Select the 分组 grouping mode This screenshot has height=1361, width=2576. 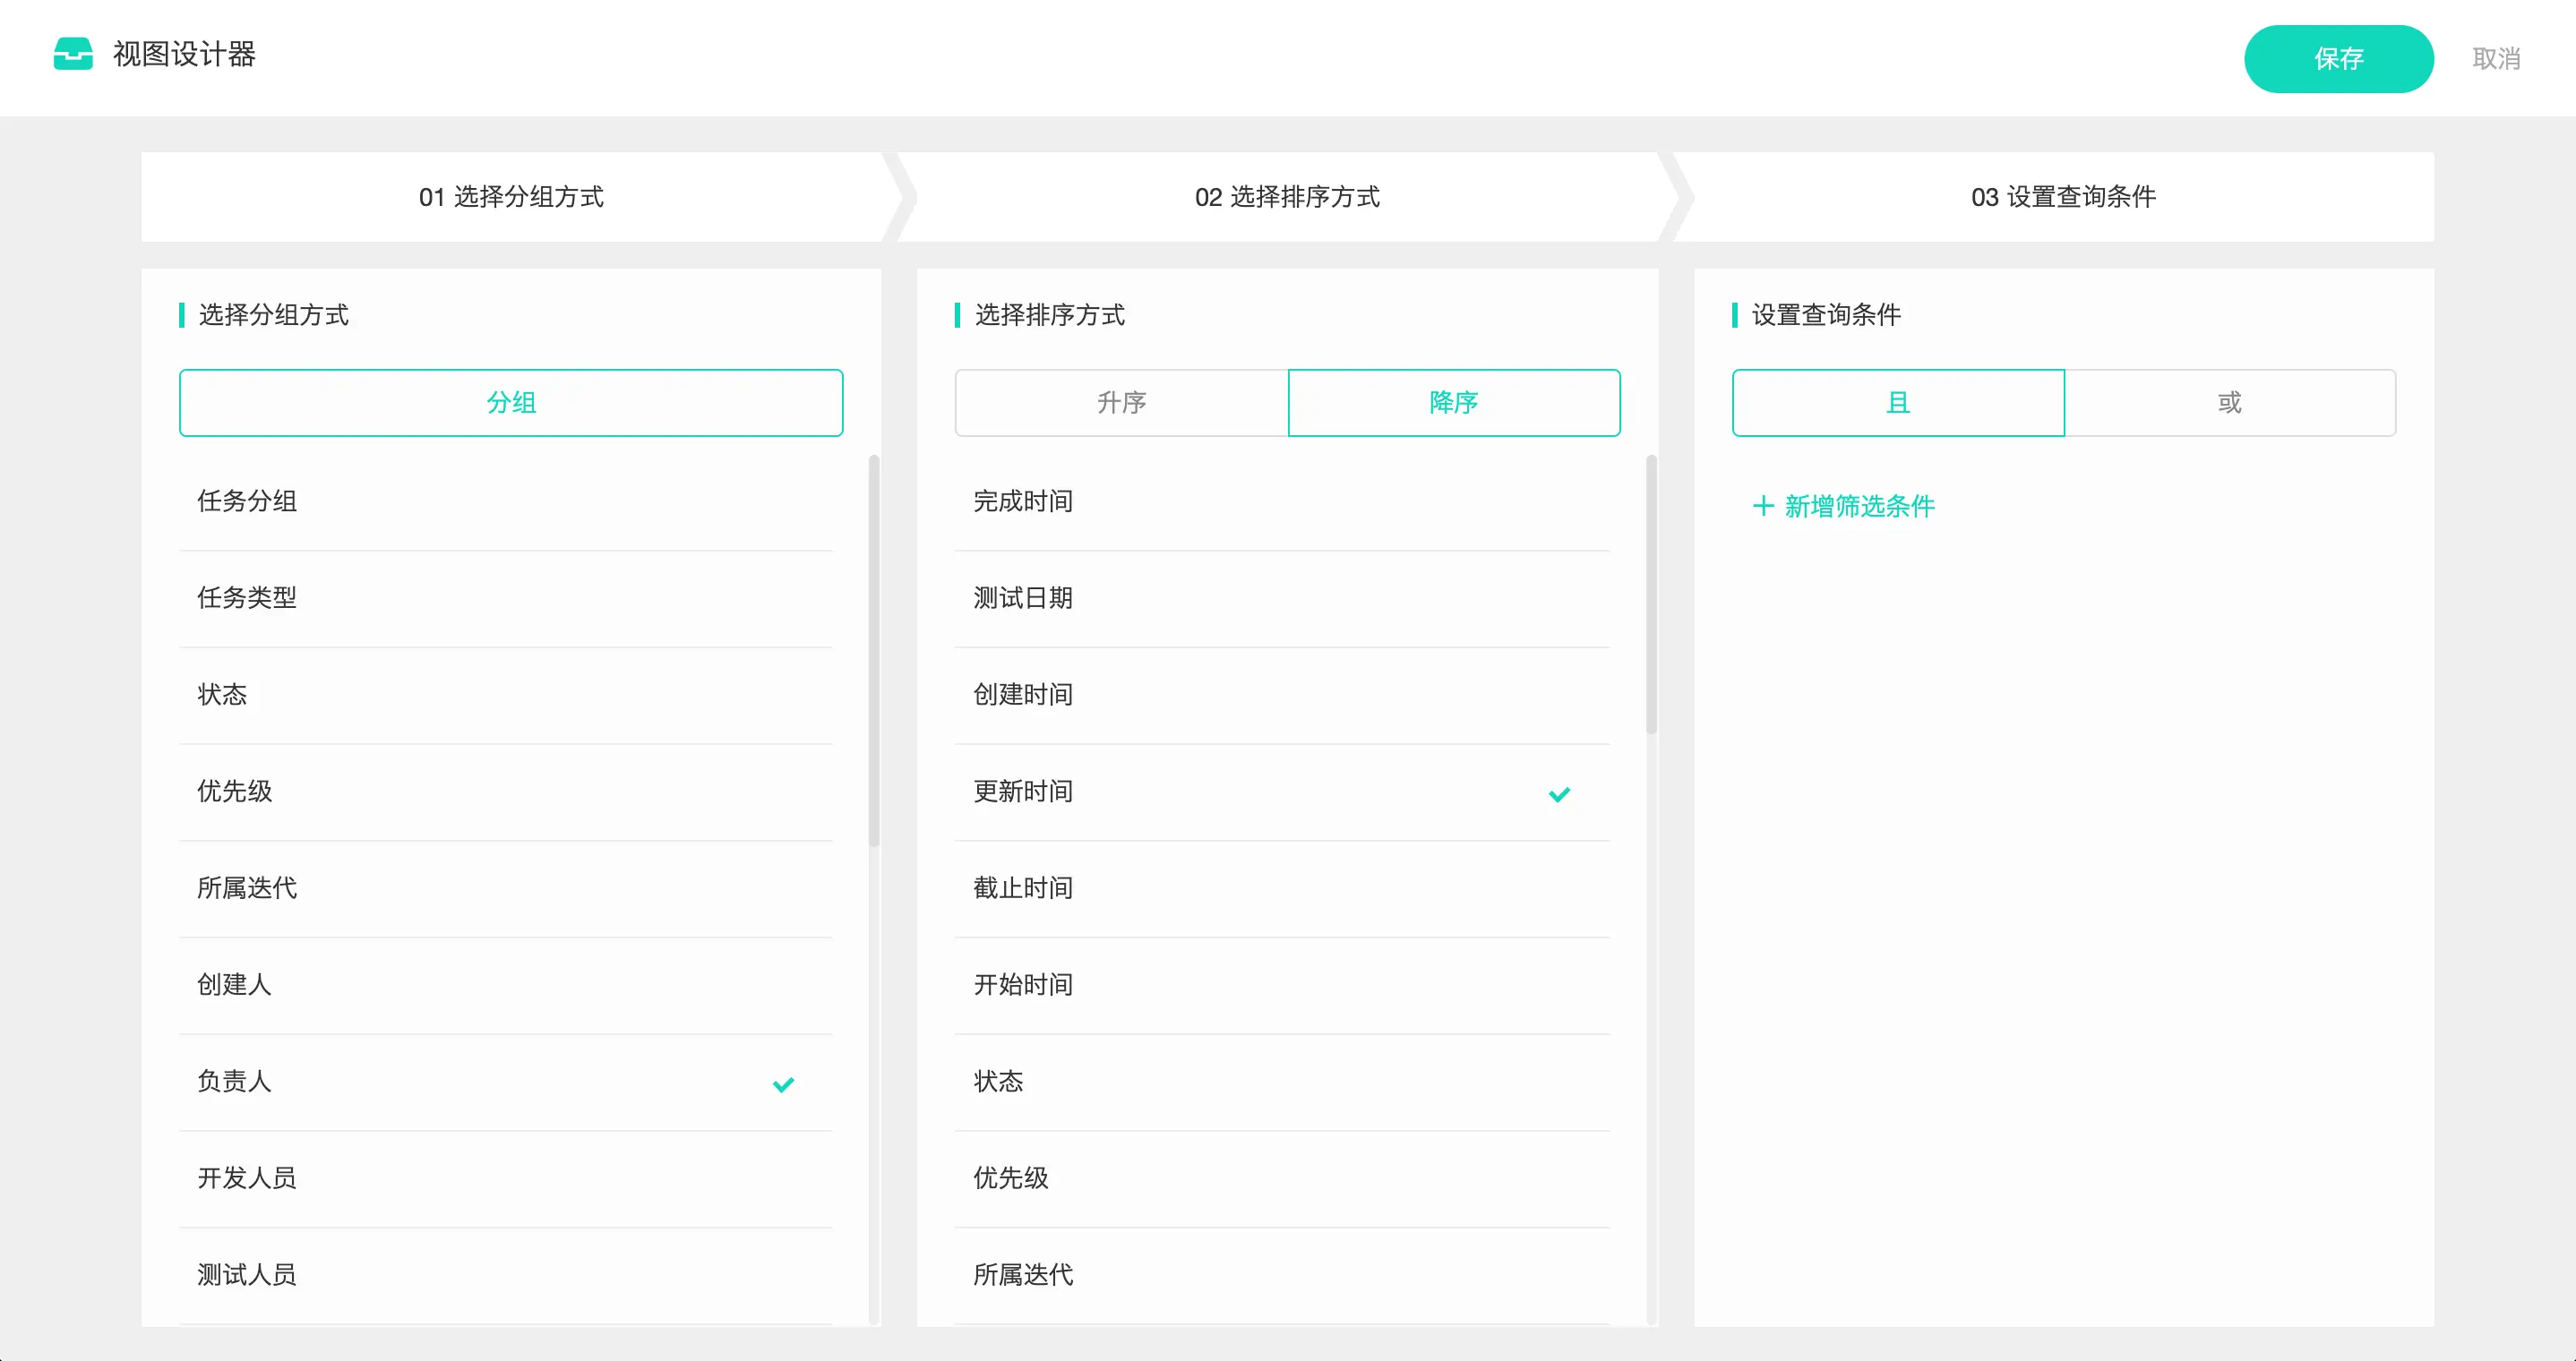(x=511, y=403)
